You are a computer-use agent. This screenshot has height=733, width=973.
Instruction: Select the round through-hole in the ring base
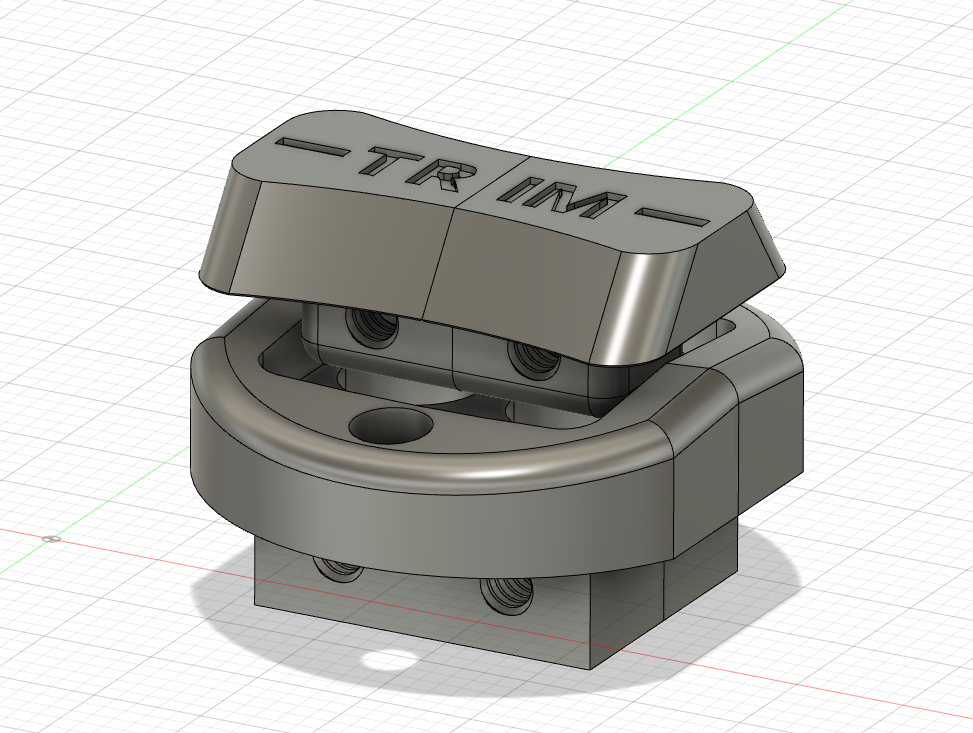(391, 426)
